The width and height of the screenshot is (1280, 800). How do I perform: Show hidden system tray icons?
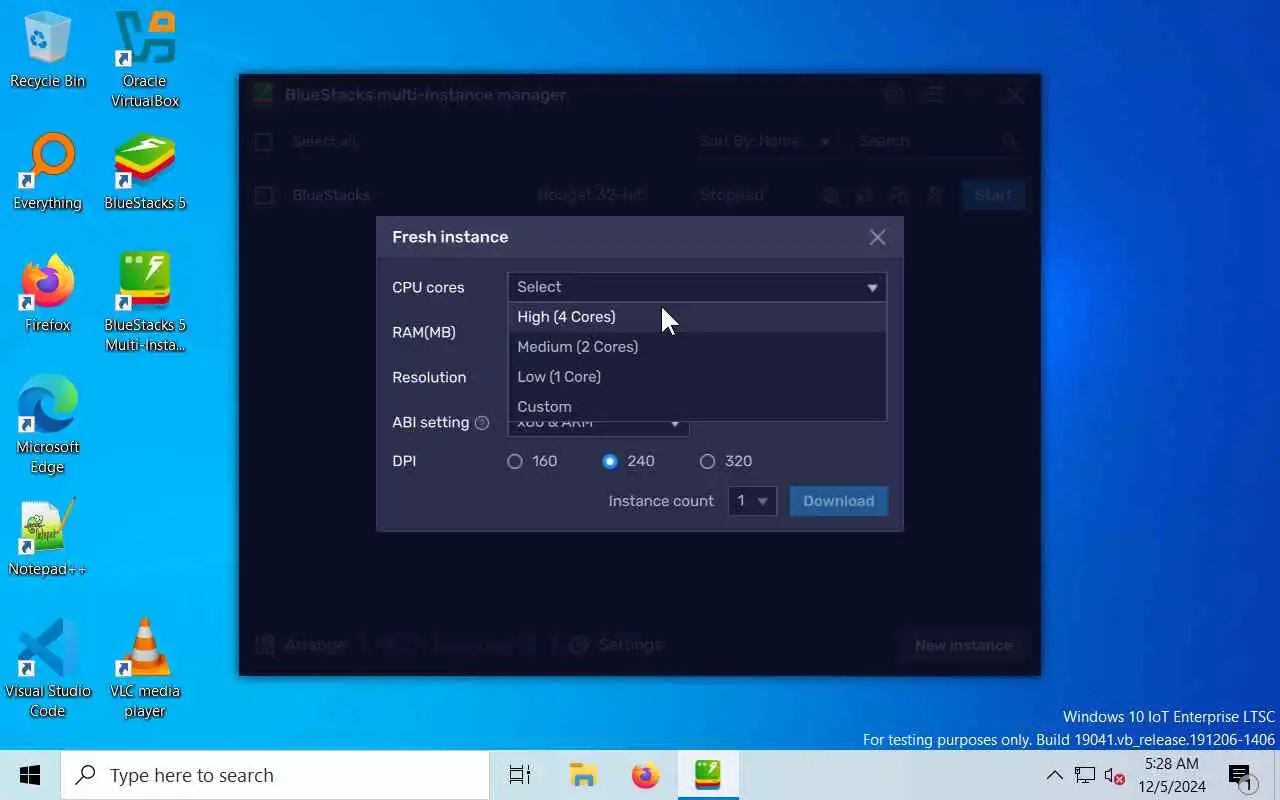(x=1054, y=775)
